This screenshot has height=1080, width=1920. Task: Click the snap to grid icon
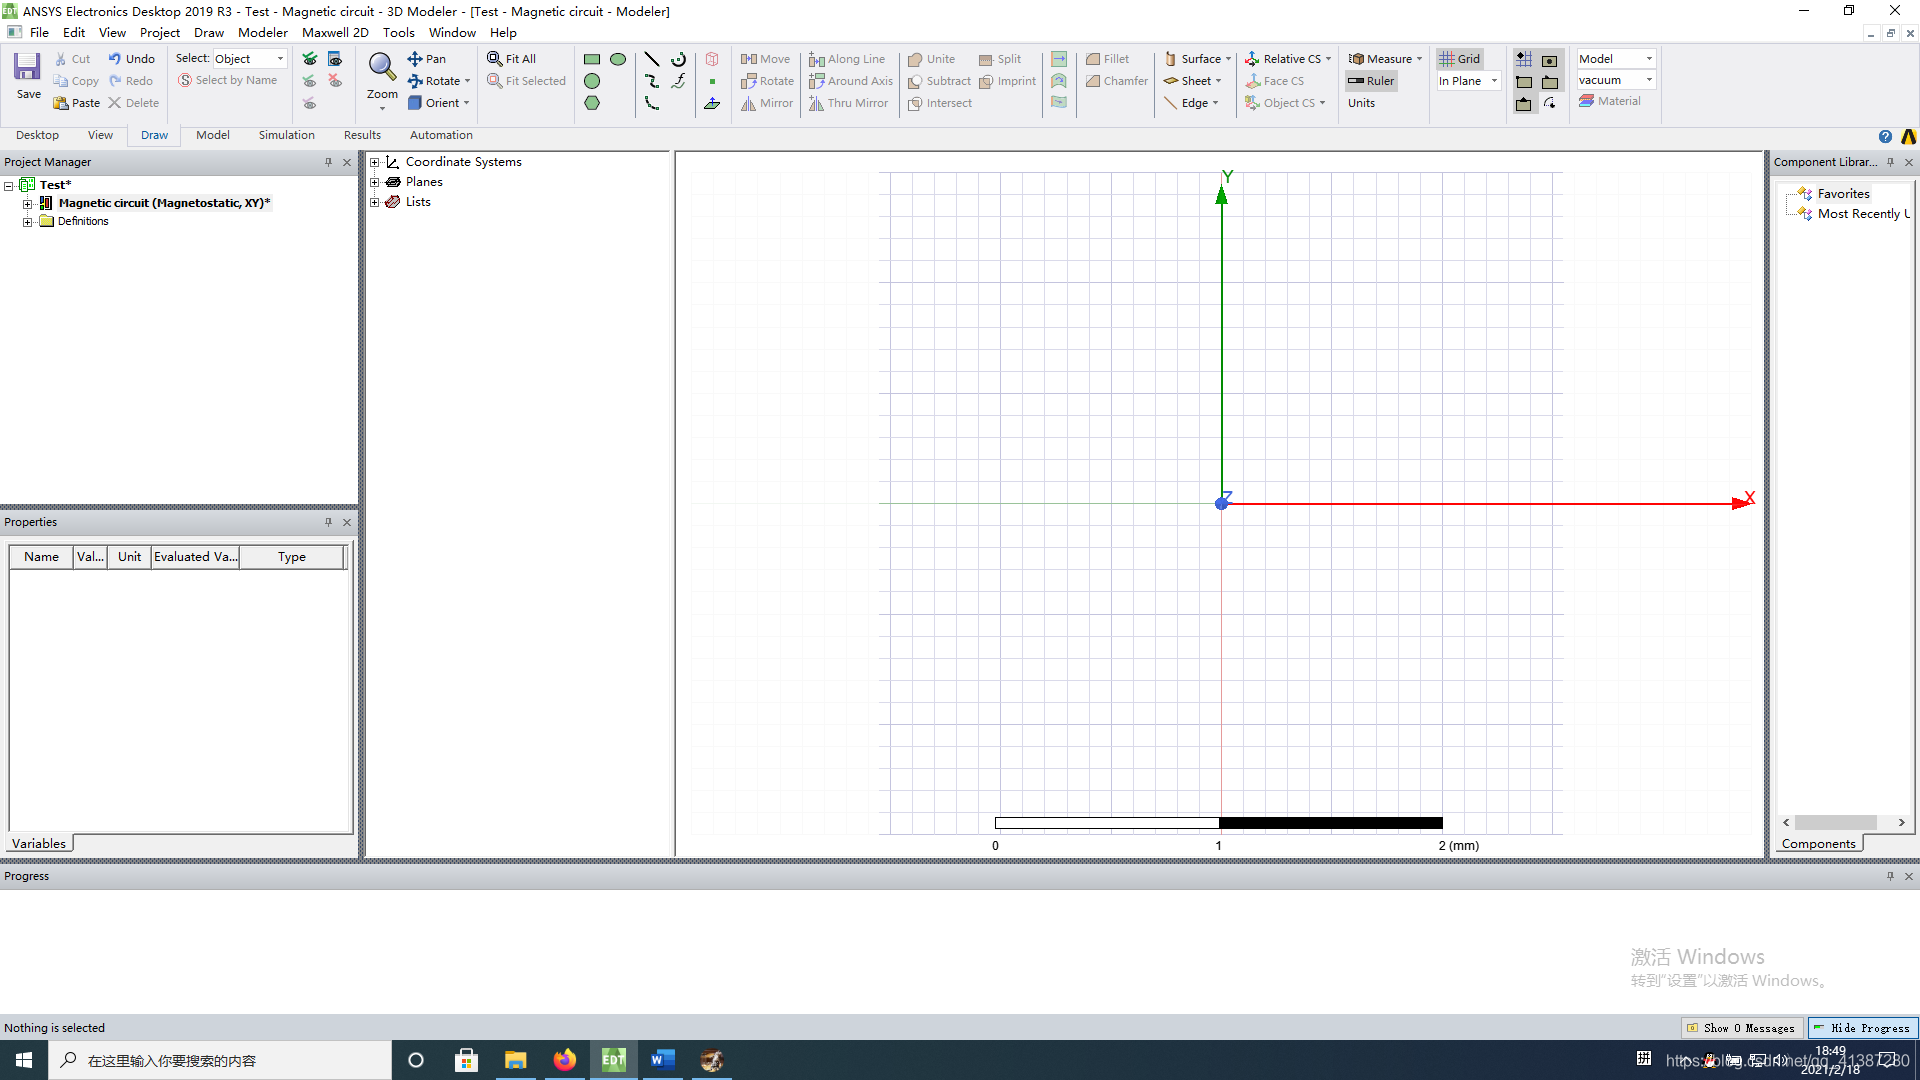pyautogui.click(x=1524, y=59)
